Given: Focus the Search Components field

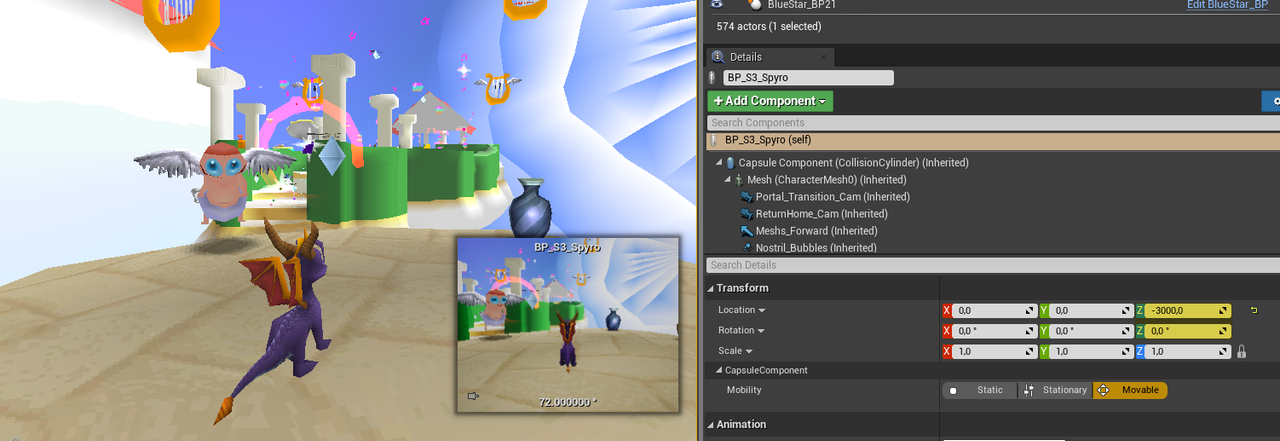Looking at the screenshot, I should pyautogui.click(x=992, y=123).
